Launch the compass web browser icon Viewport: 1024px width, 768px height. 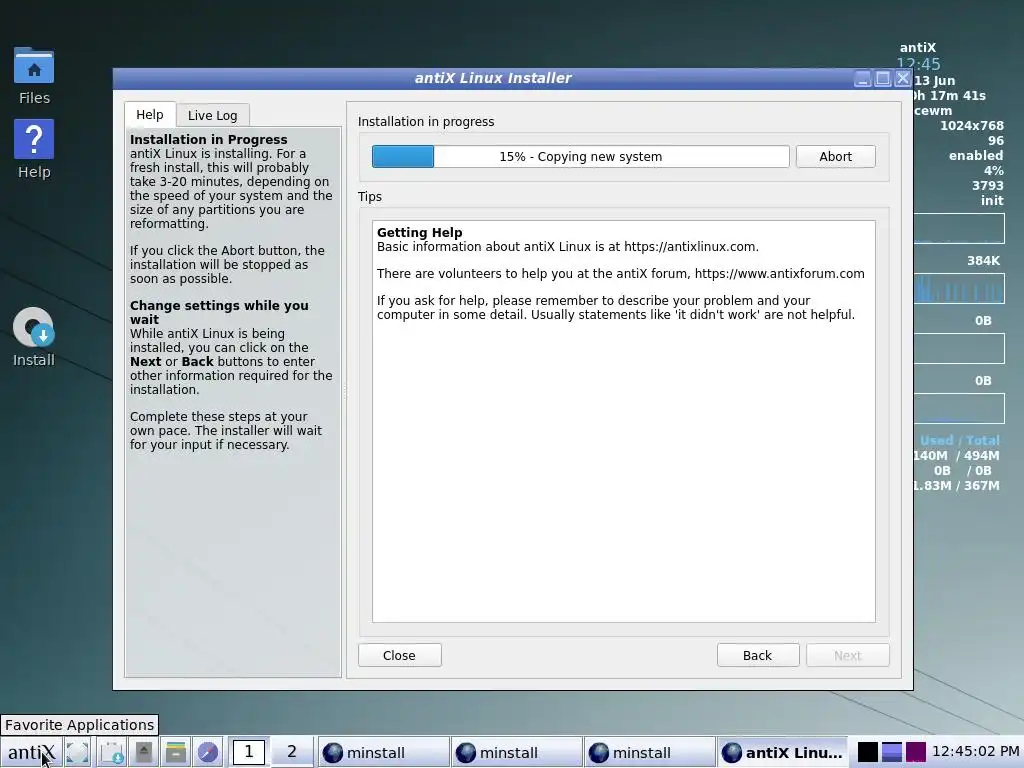(208, 752)
